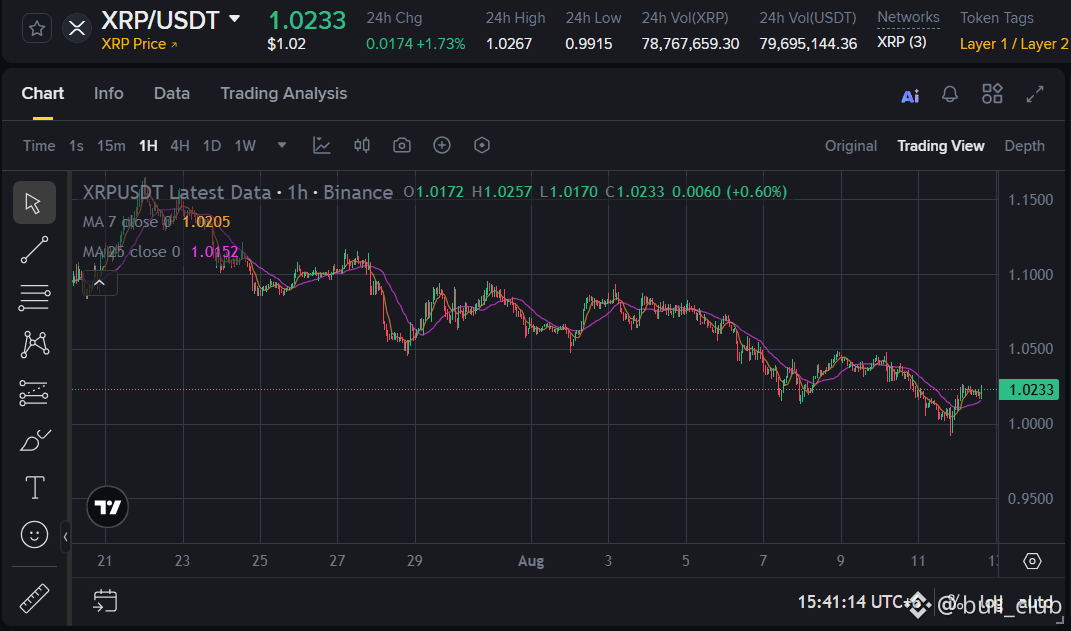Open the Layer 1 / Layer 2 token tag

click(x=1014, y=44)
